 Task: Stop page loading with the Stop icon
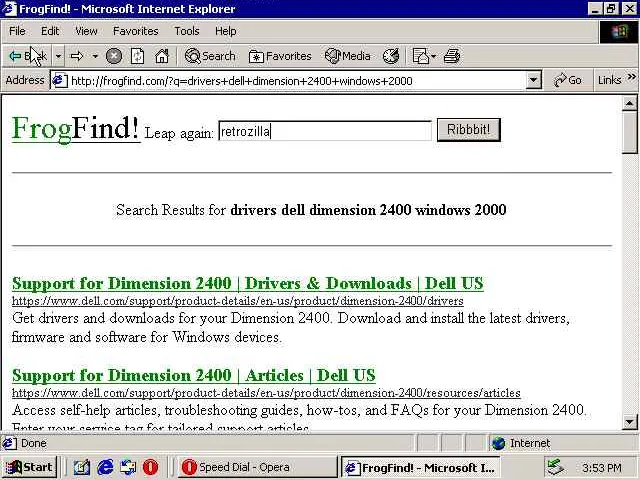point(114,56)
